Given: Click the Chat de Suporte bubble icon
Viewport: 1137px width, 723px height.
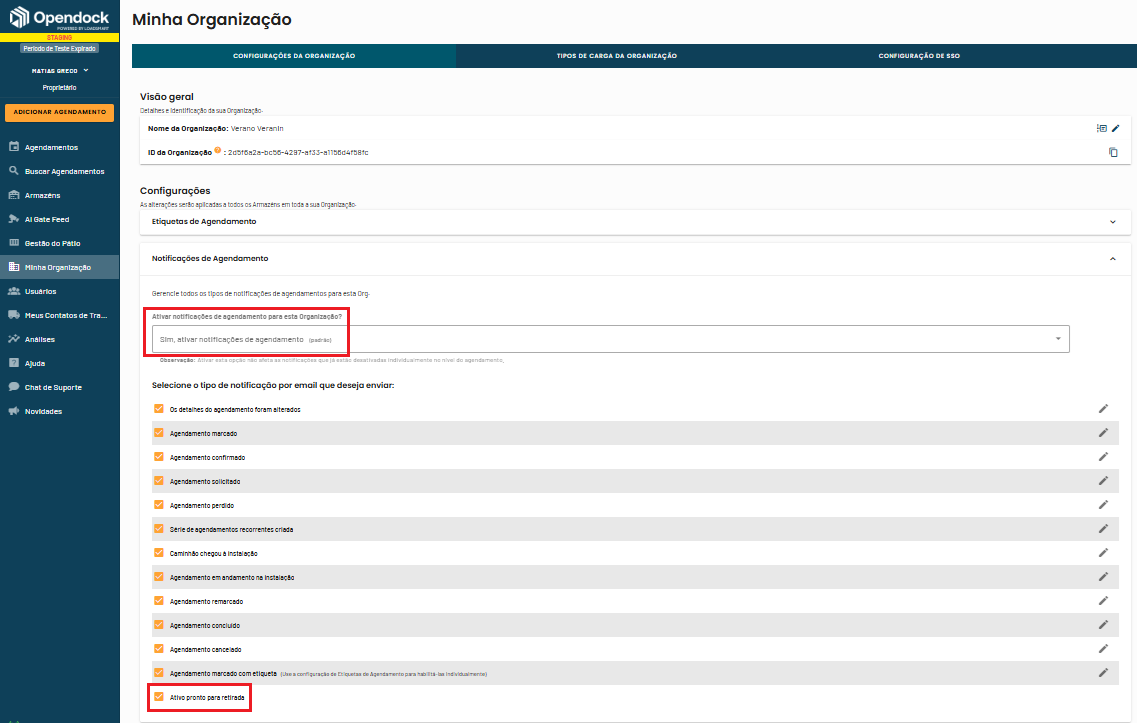Looking at the screenshot, I should pyautogui.click(x=14, y=387).
